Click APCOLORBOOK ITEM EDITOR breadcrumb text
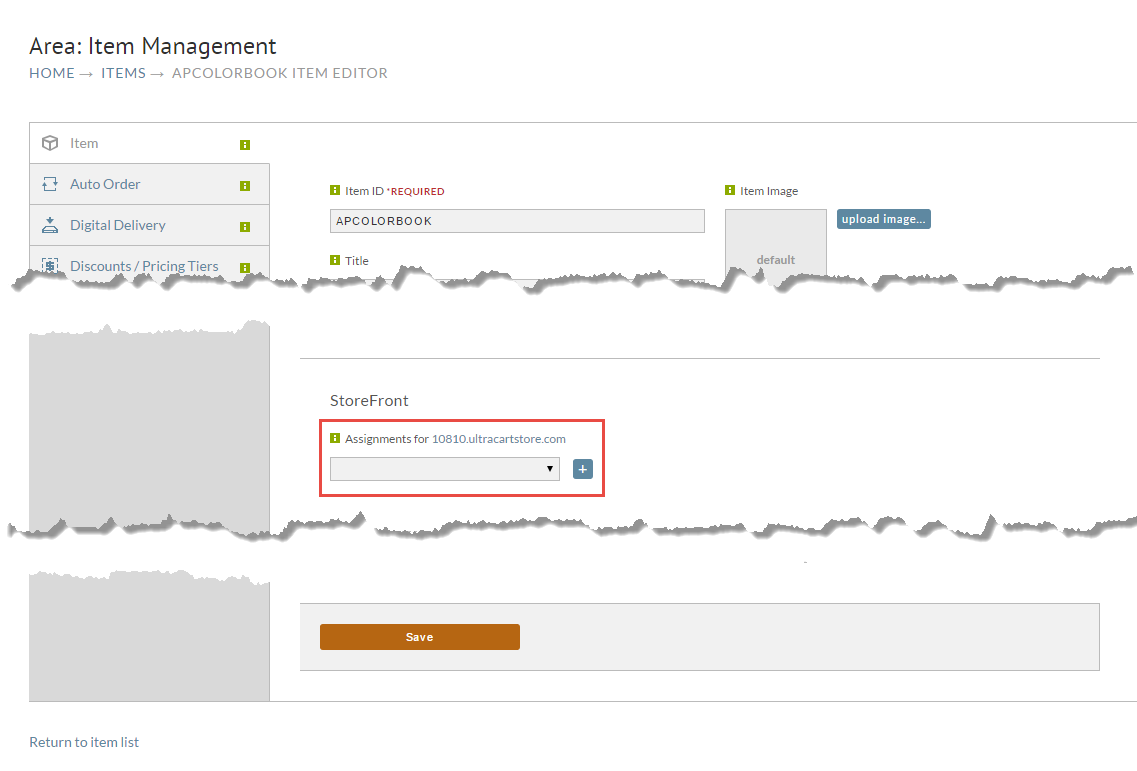Viewport: 1137px width, 771px height. pyautogui.click(x=280, y=73)
